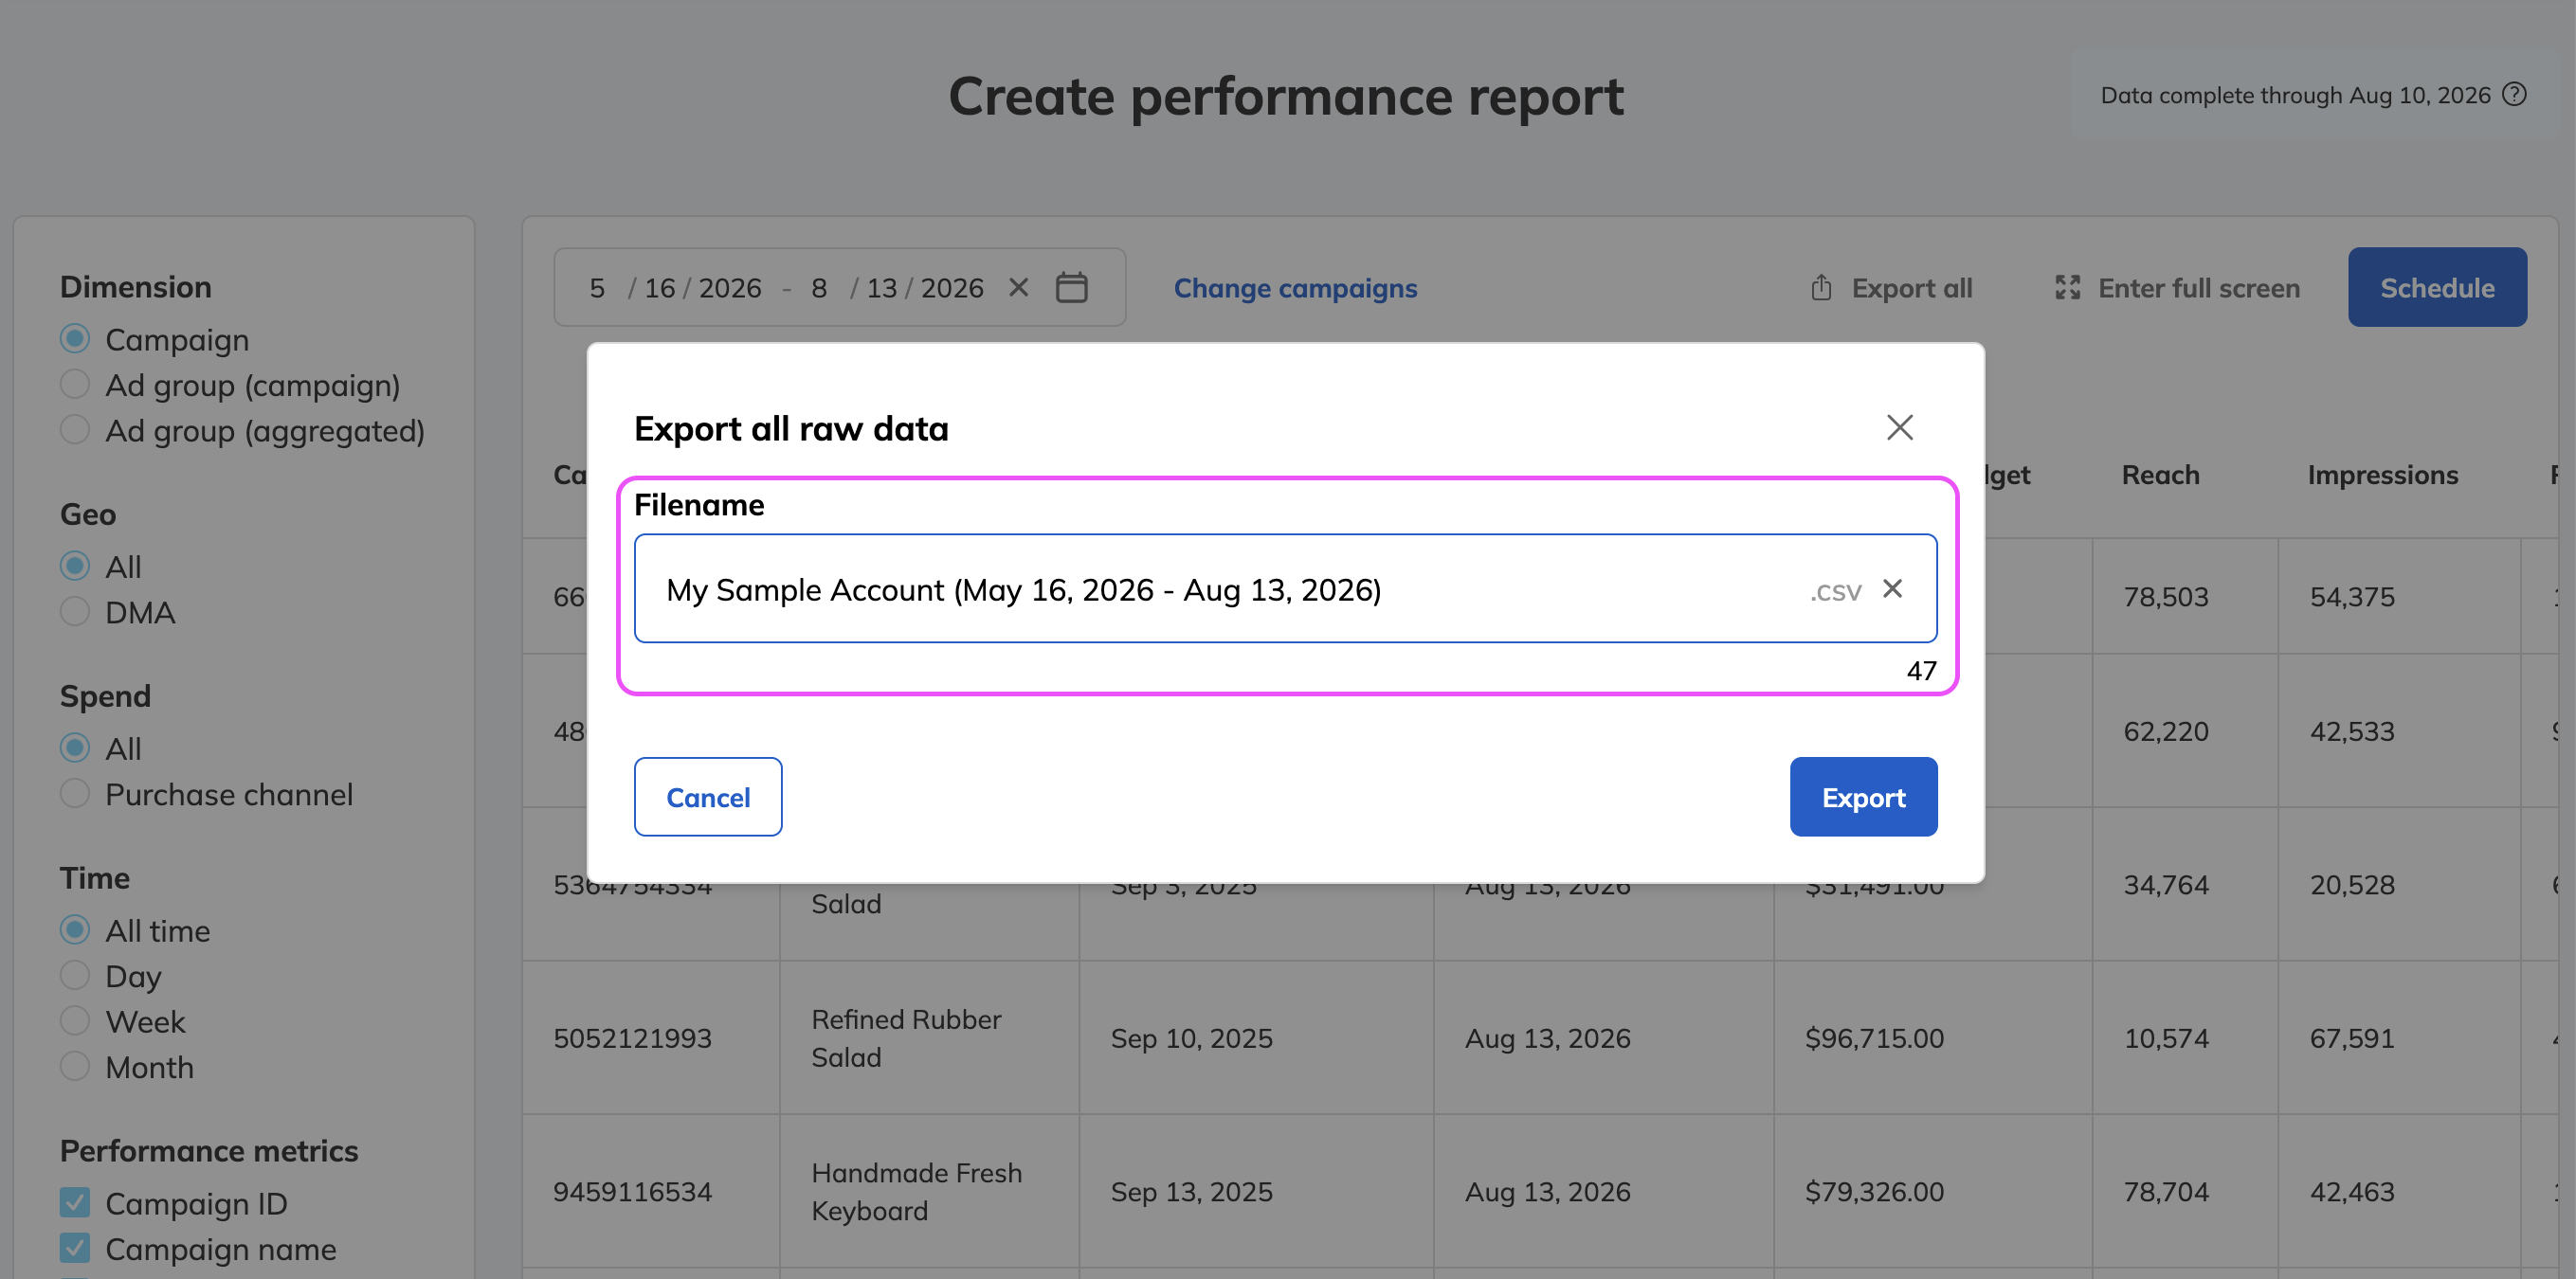Click the $96,715.00 budget cell
Image resolution: width=2576 pixels, height=1279 pixels.
tap(1874, 1038)
